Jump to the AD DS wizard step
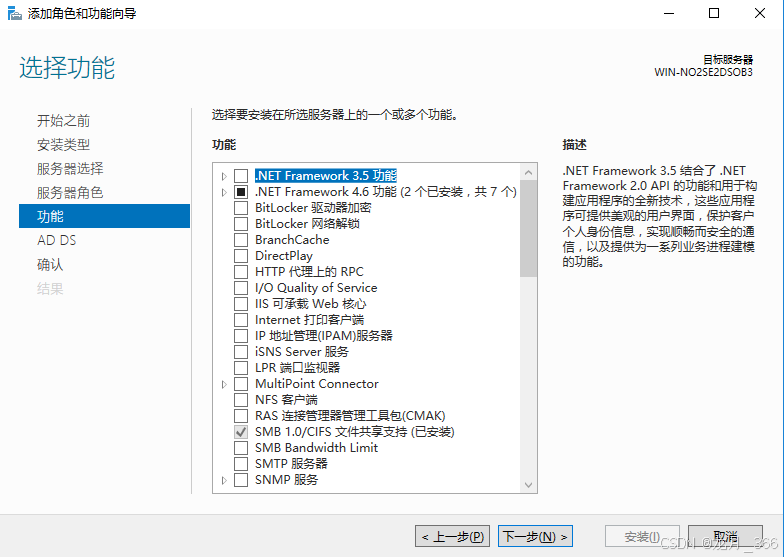Image resolution: width=784 pixels, height=557 pixels. click(56, 240)
